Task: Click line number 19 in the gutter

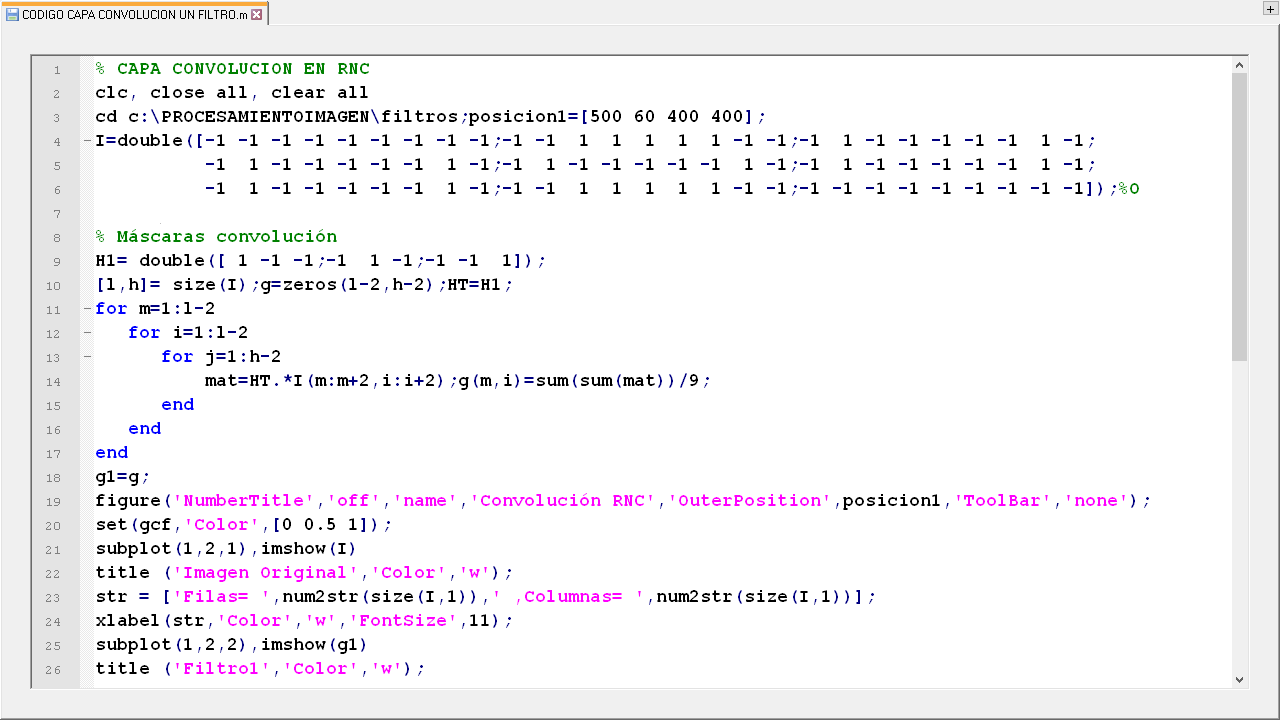Action: click(x=55, y=501)
